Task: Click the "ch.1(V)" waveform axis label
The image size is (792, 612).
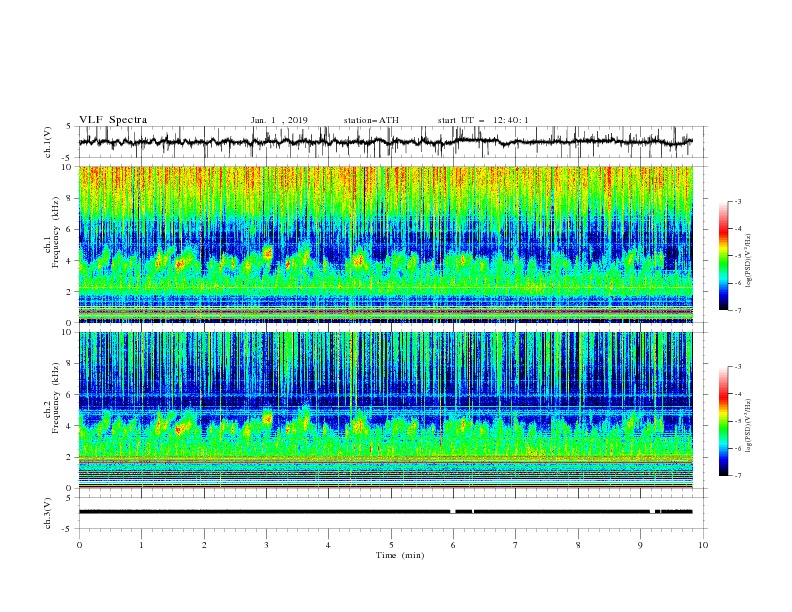Action: point(48,142)
